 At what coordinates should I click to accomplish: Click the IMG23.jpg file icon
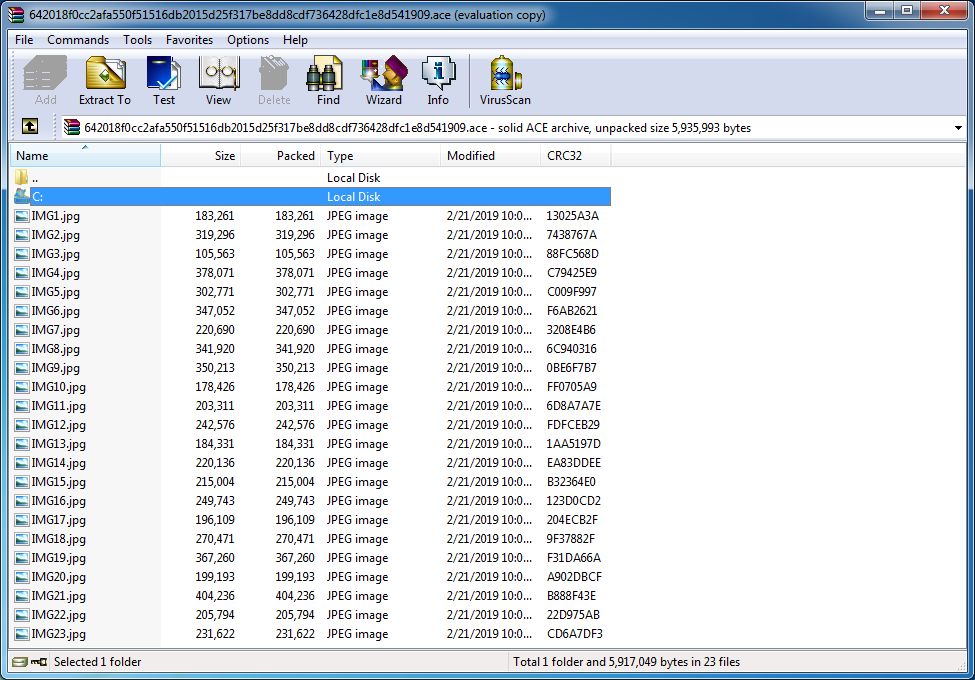(22, 634)
